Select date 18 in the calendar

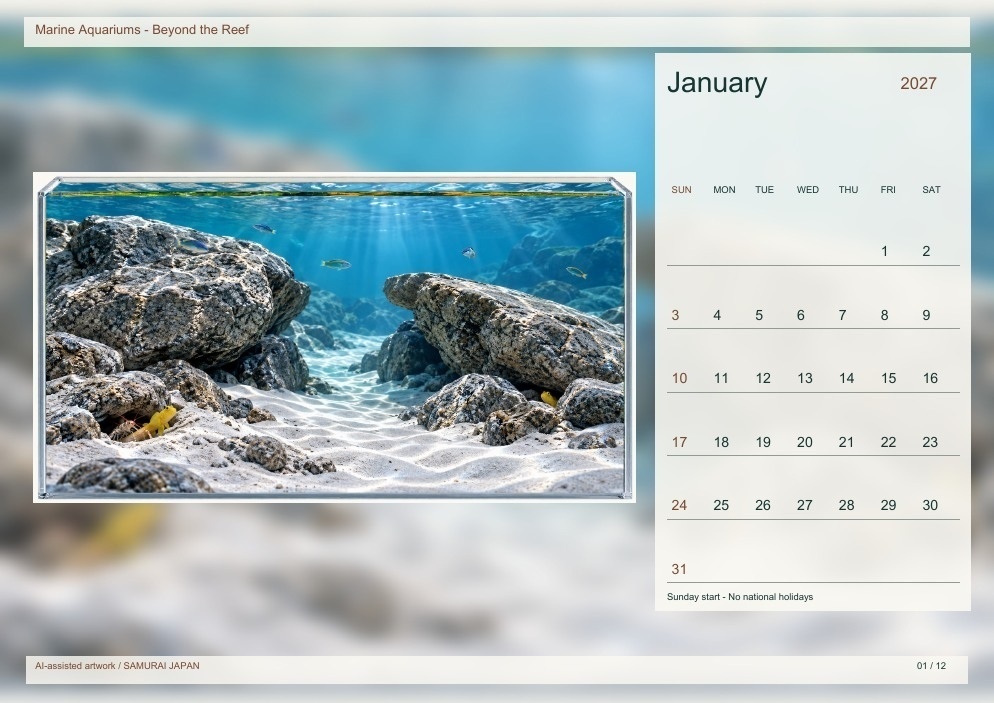[721, 442]
